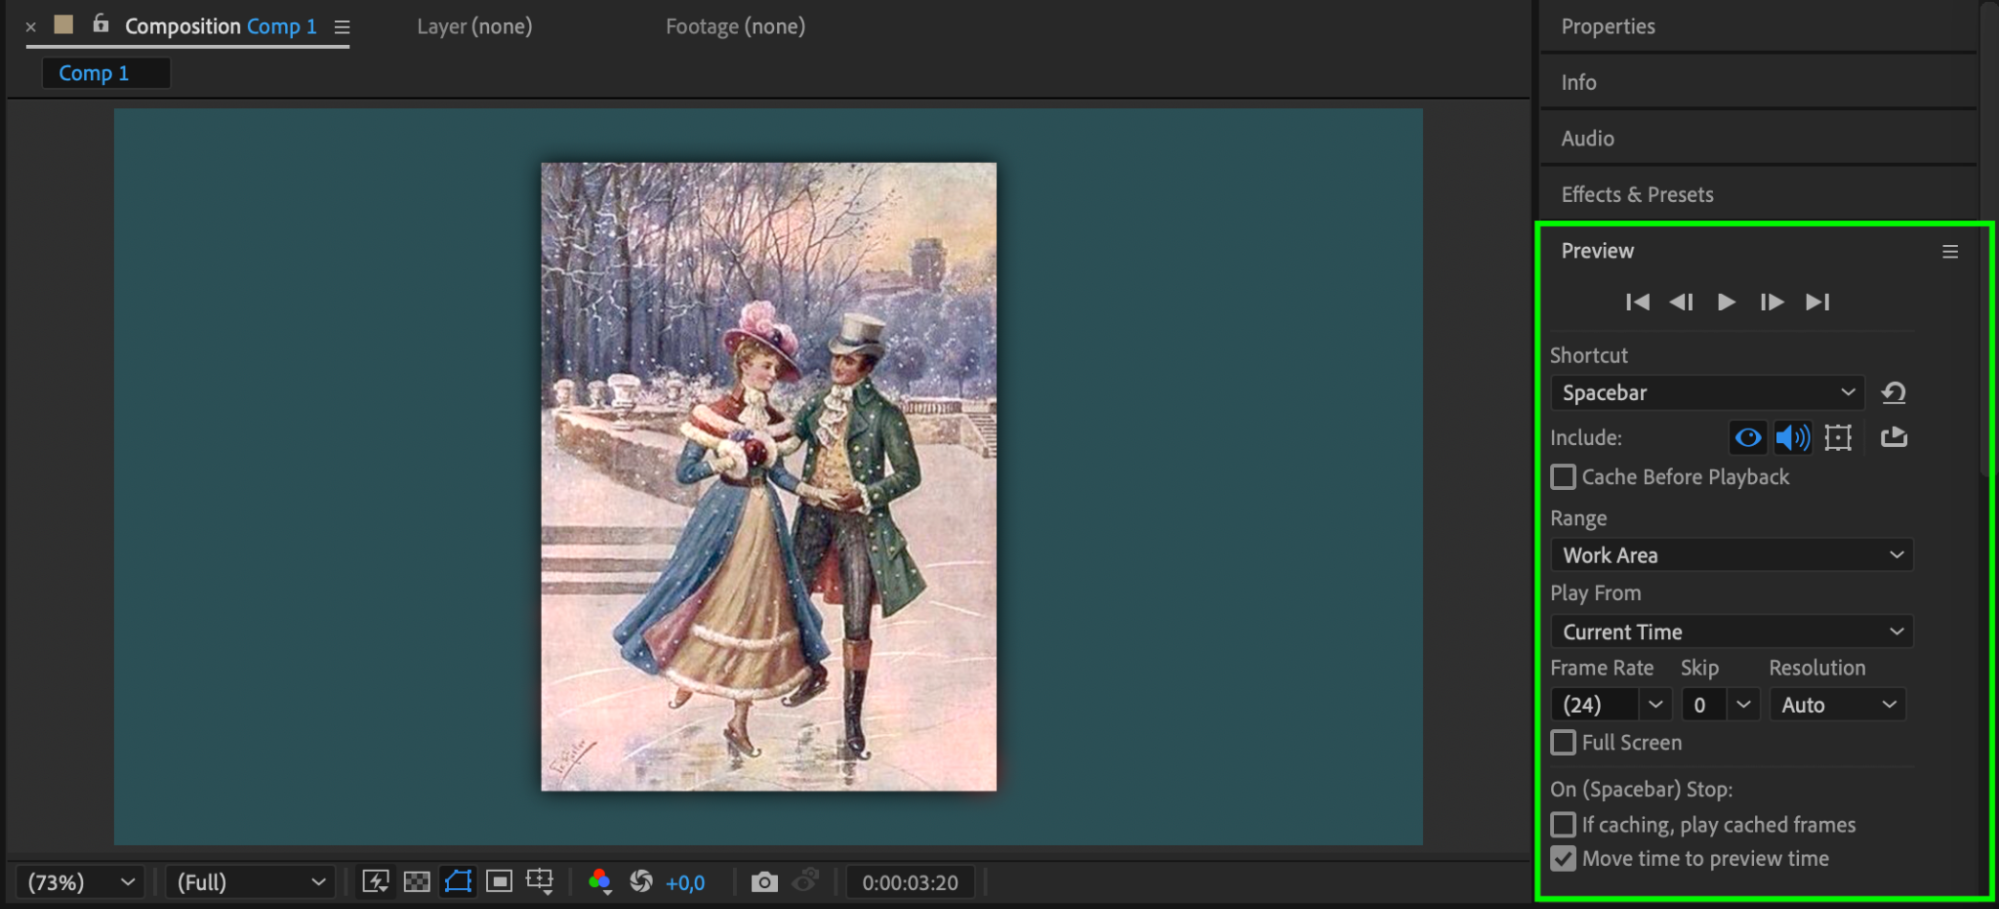Screen dimensions: 1999x909
Task: Open the Range Work Area dropdown
Action: (1732, 555)
